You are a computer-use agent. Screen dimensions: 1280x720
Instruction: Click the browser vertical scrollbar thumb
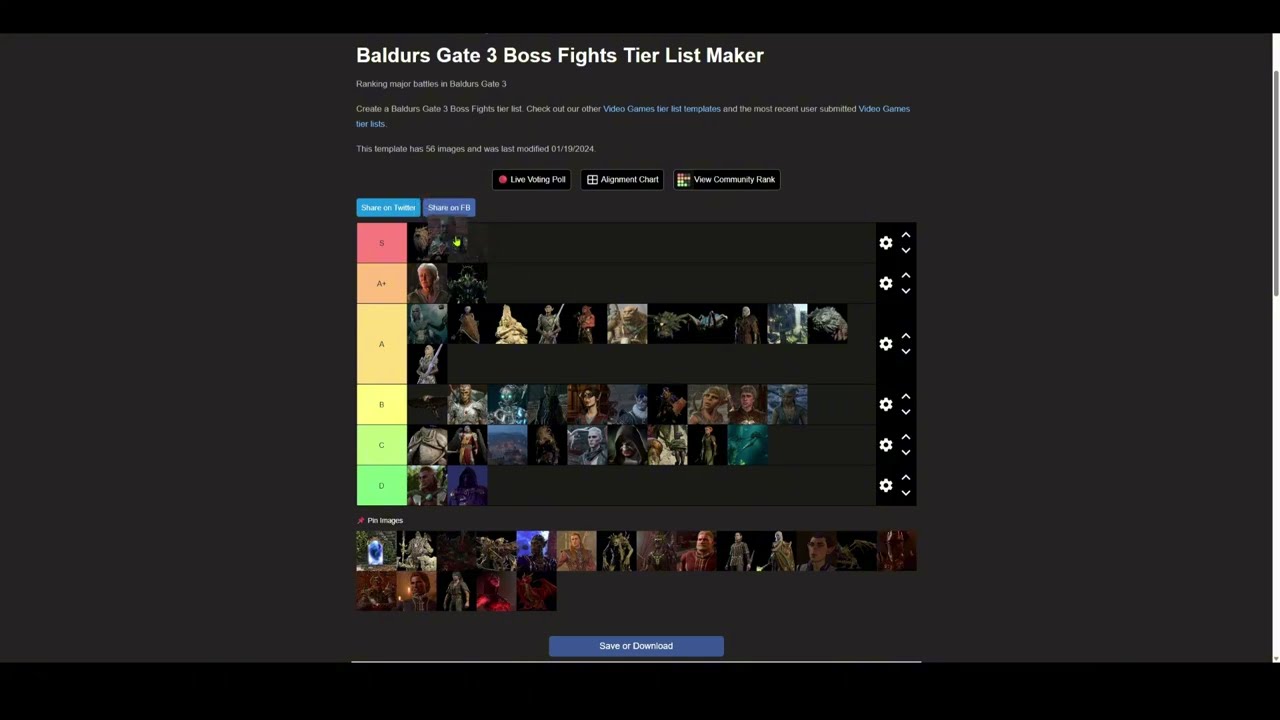1275,183
